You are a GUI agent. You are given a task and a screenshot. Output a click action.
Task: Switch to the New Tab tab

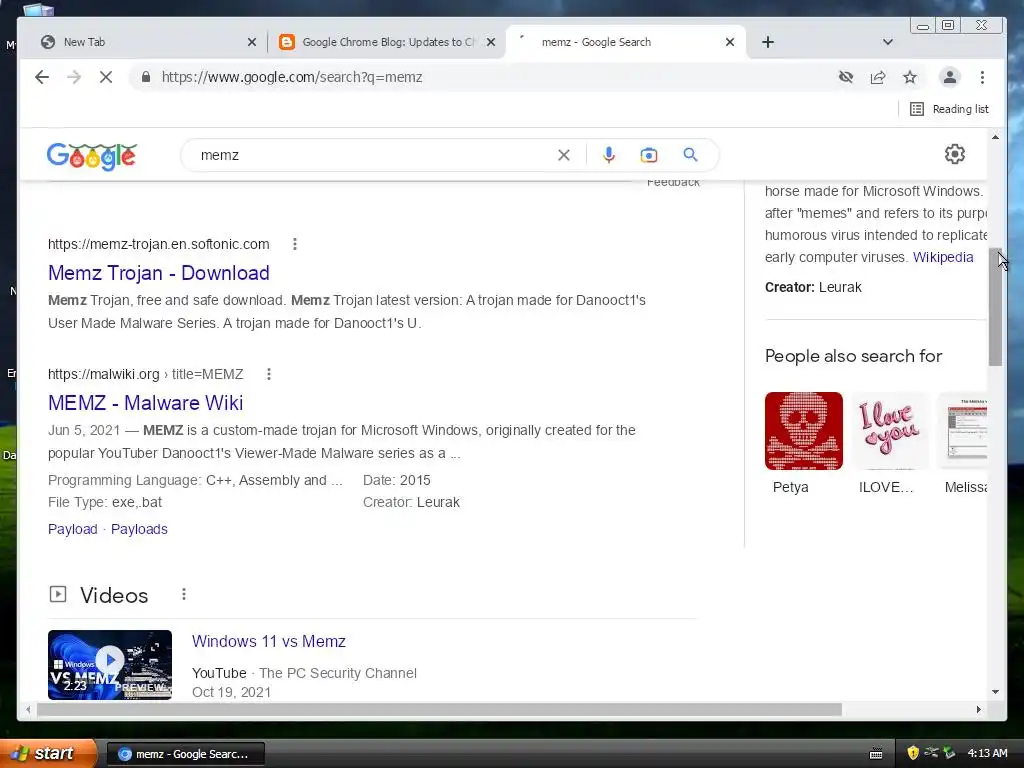pos(144,42)
